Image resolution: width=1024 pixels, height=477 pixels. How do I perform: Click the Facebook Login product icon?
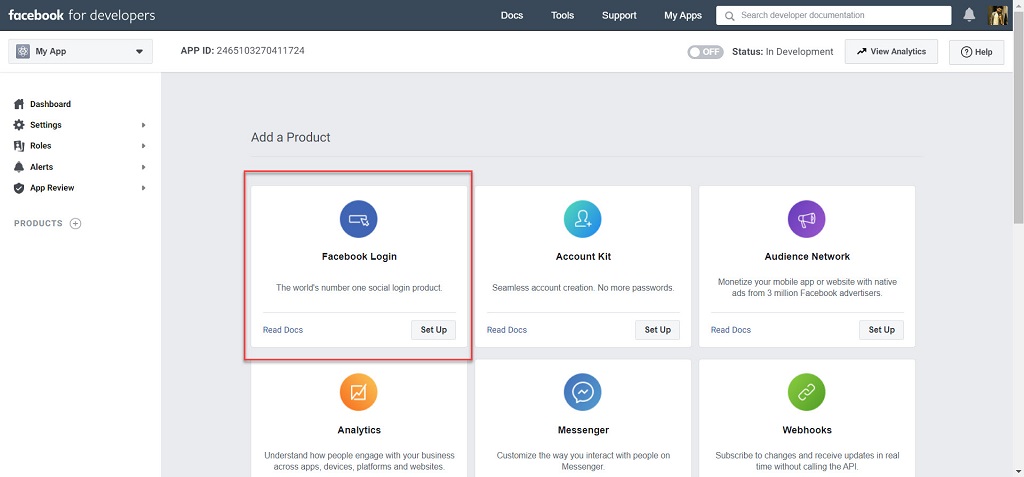click(x=359, y=218)
